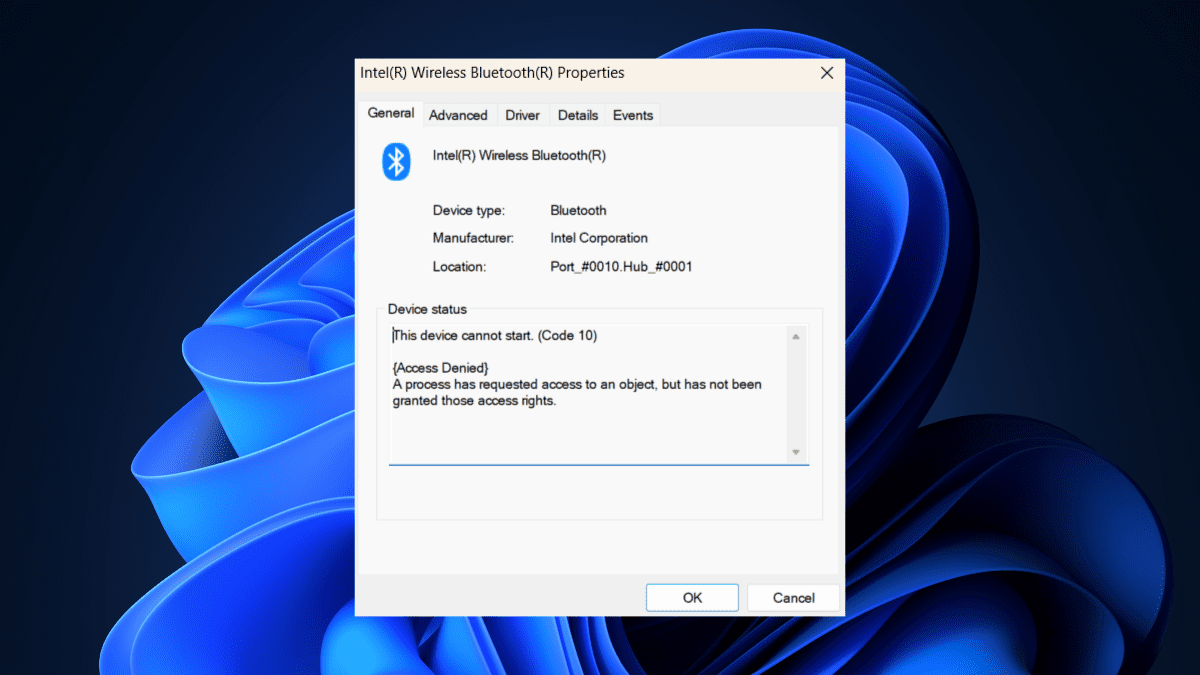Image resolution: width=1200 pixels, height=675 pixels.
Task: Click the dialog title bar text
Action: 492,73
